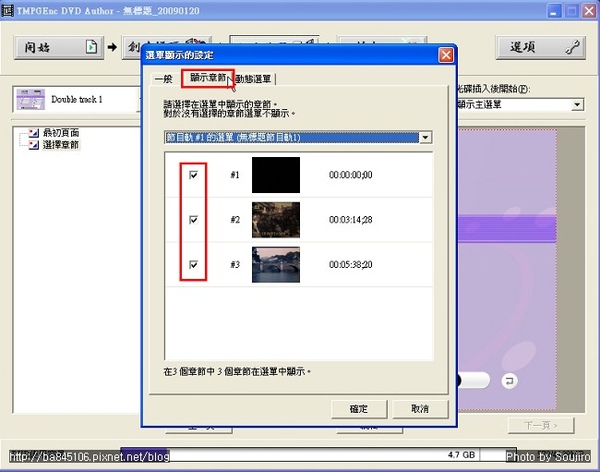Open the 節目軌 #1 menu dropdown
Viewport: 600px width, 472px height.
pos(426,137)
